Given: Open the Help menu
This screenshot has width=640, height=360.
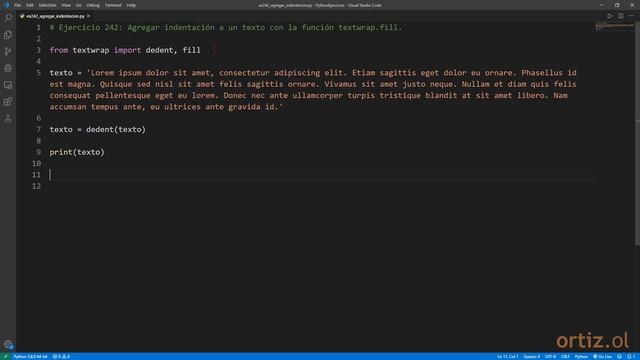Looking at the screenshot, I should (131, 5).
